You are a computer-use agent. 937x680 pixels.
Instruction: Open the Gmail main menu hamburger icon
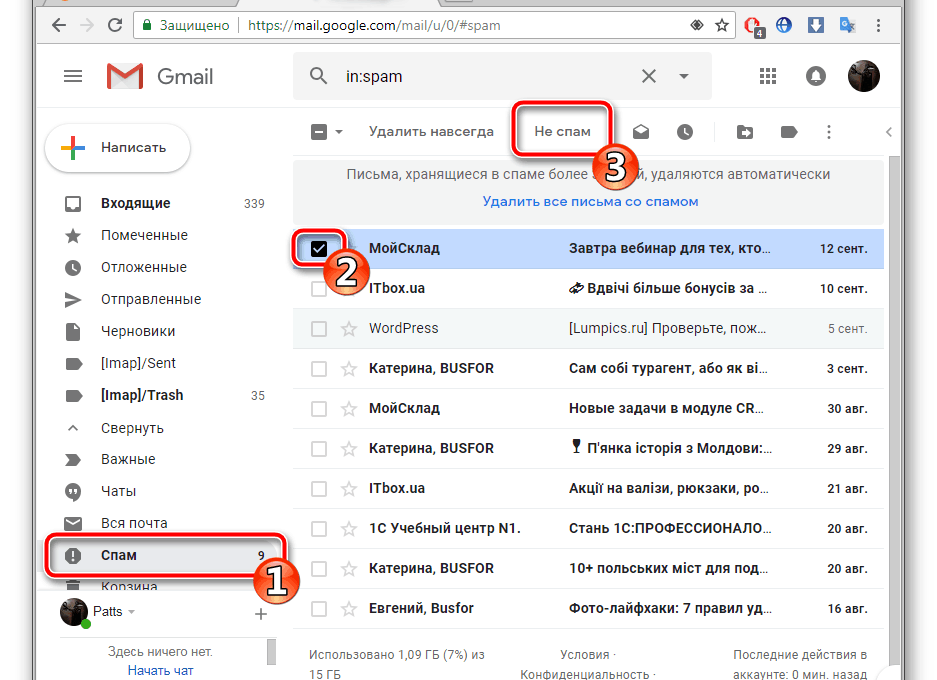[73, 76]
